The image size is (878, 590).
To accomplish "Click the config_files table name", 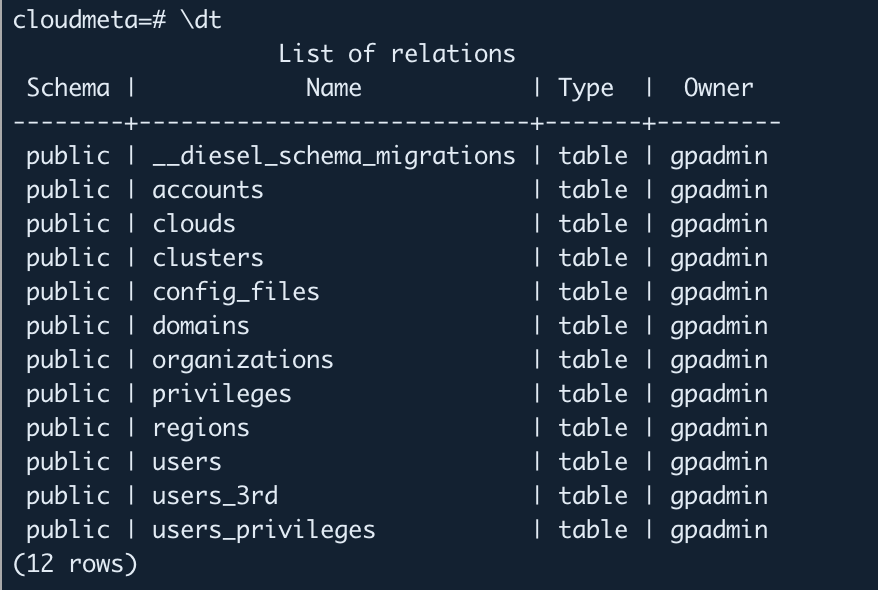I will (x=235, y=292).
